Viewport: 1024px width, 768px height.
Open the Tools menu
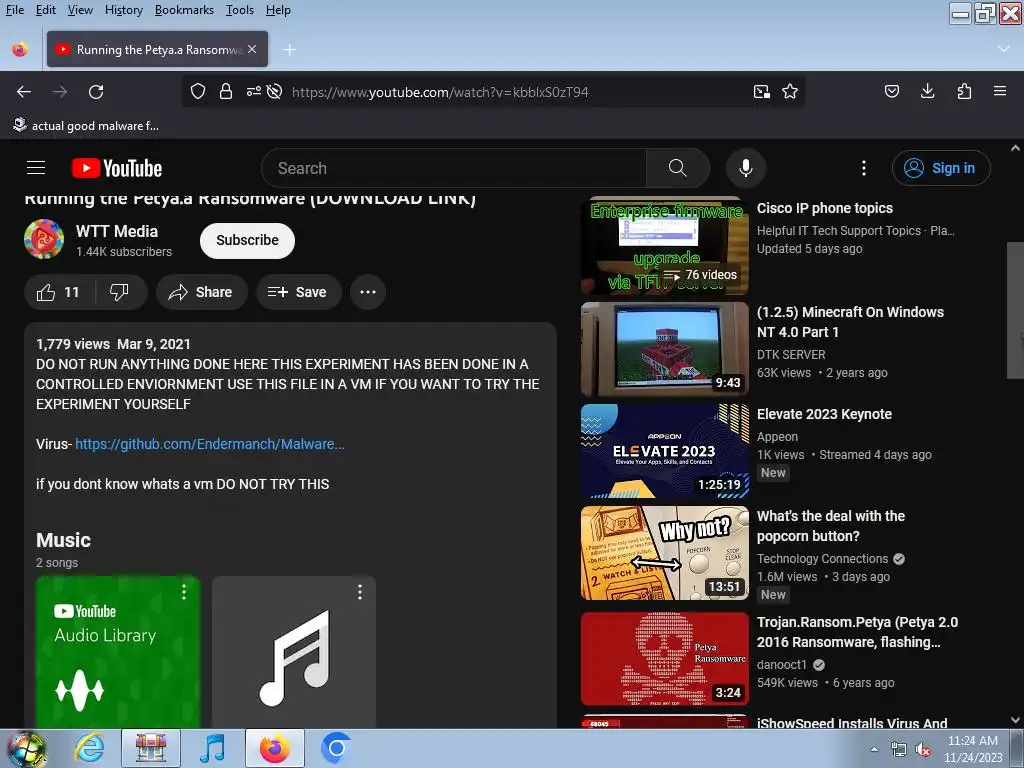(x=240, y=10)
